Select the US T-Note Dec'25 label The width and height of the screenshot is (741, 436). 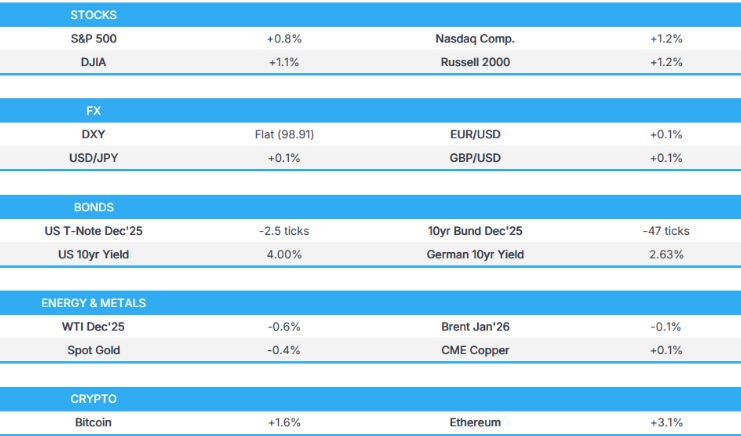93,231
